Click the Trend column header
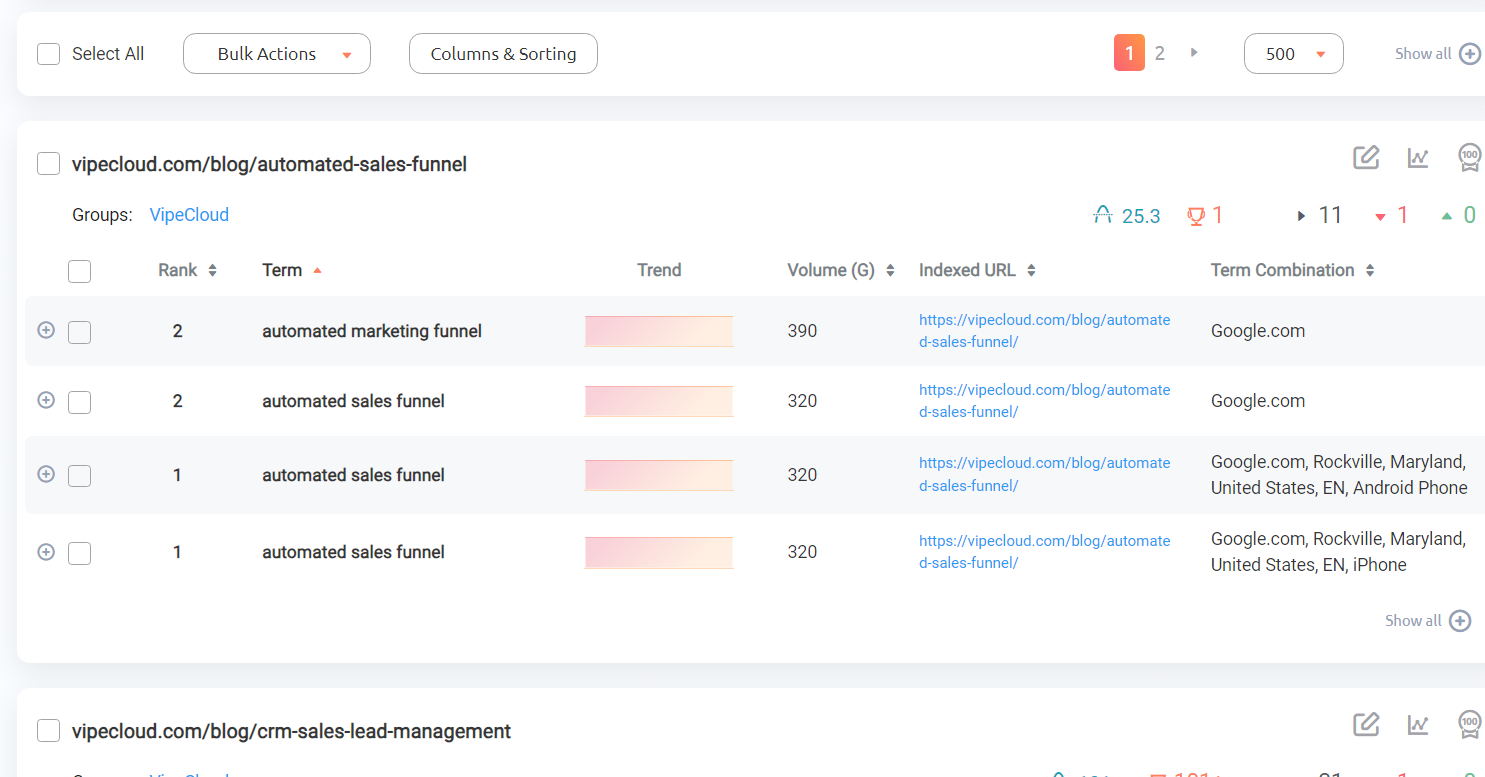The width and height of the screenshot is (1485, 777). [659, 270]
